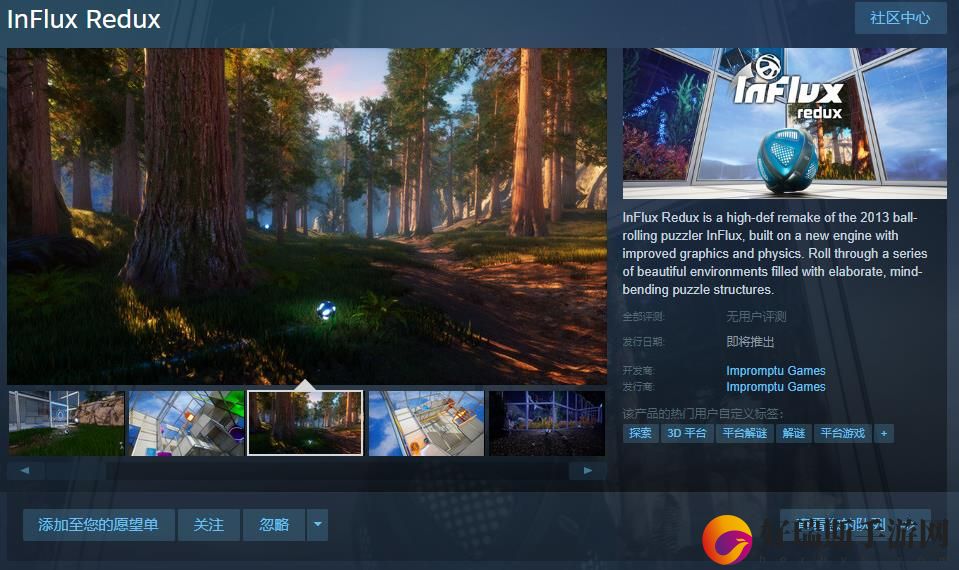
Task: Click the game description paragraph
Action: coord(775,253)
